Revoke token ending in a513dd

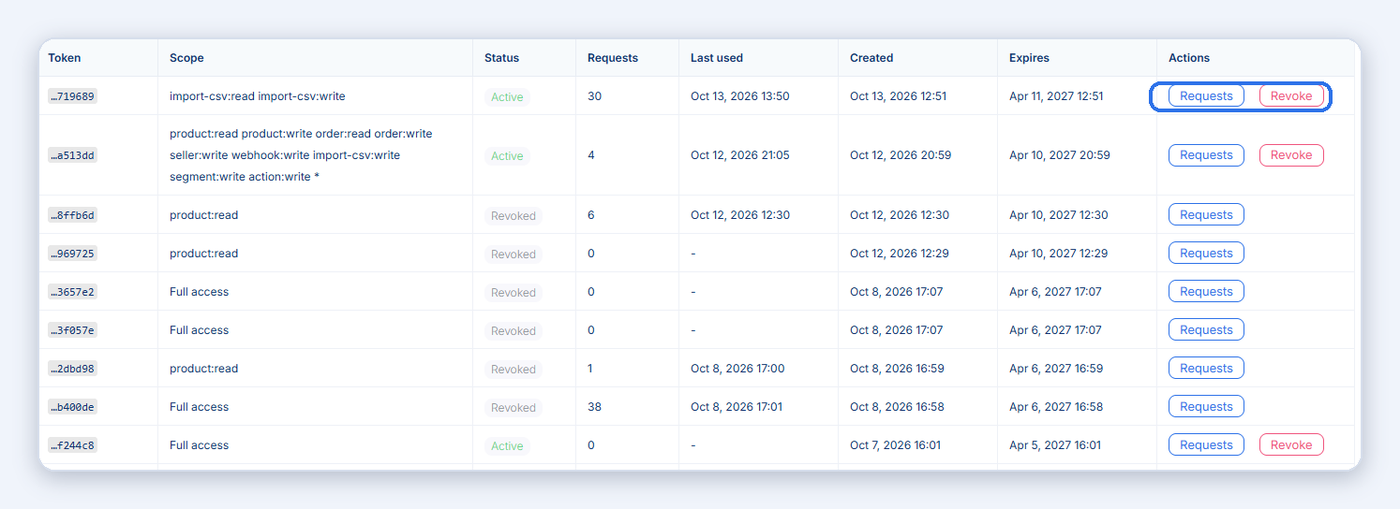click(1291, 155)
